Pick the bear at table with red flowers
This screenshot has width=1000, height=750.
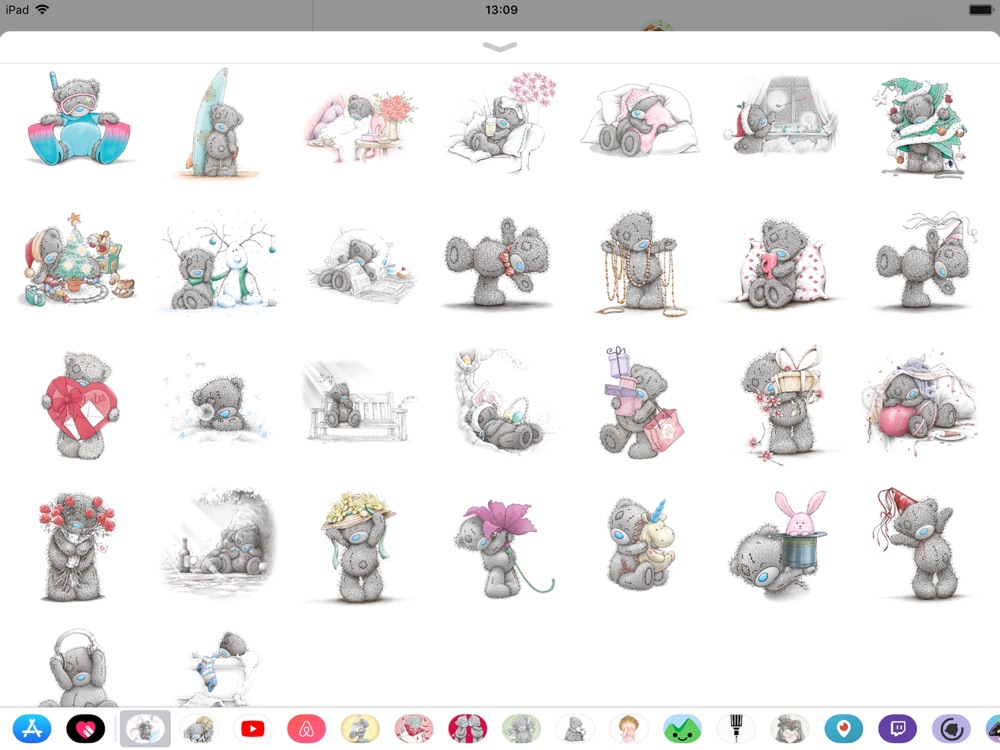(x=360, y=128)
